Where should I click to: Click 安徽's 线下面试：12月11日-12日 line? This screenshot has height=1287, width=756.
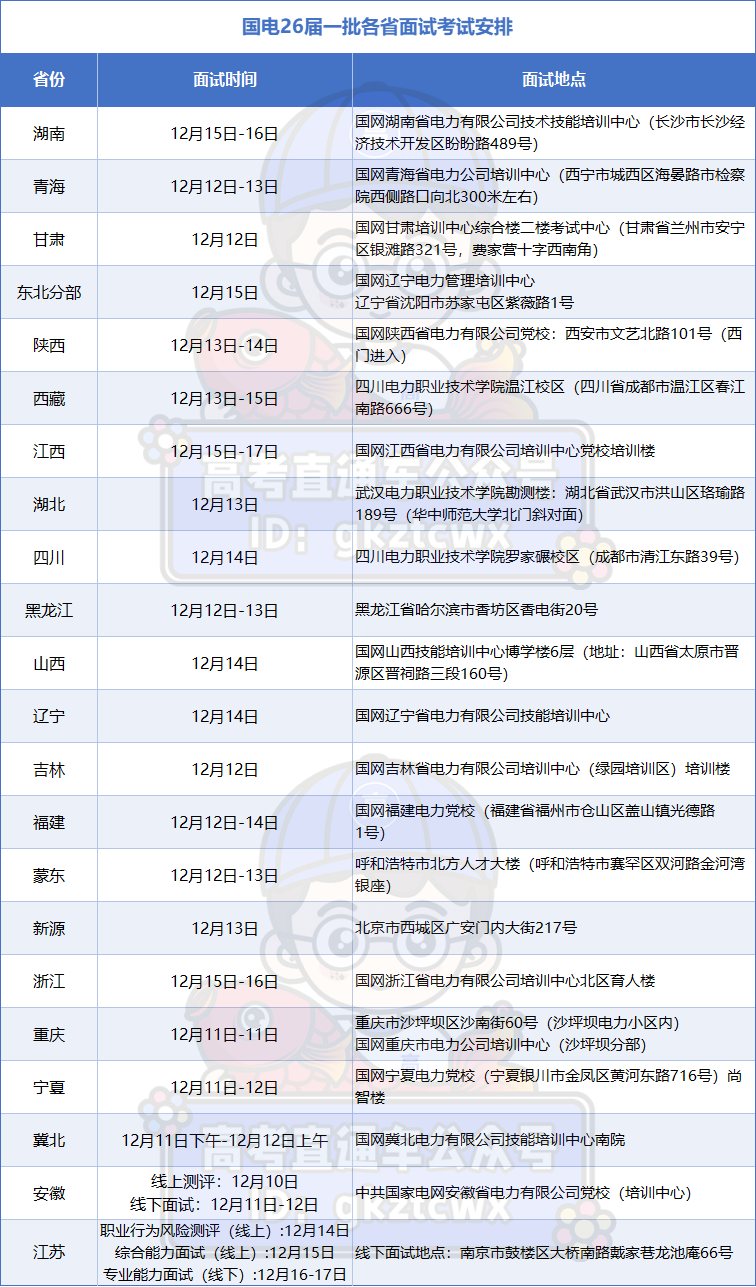tap(225, 1203)
